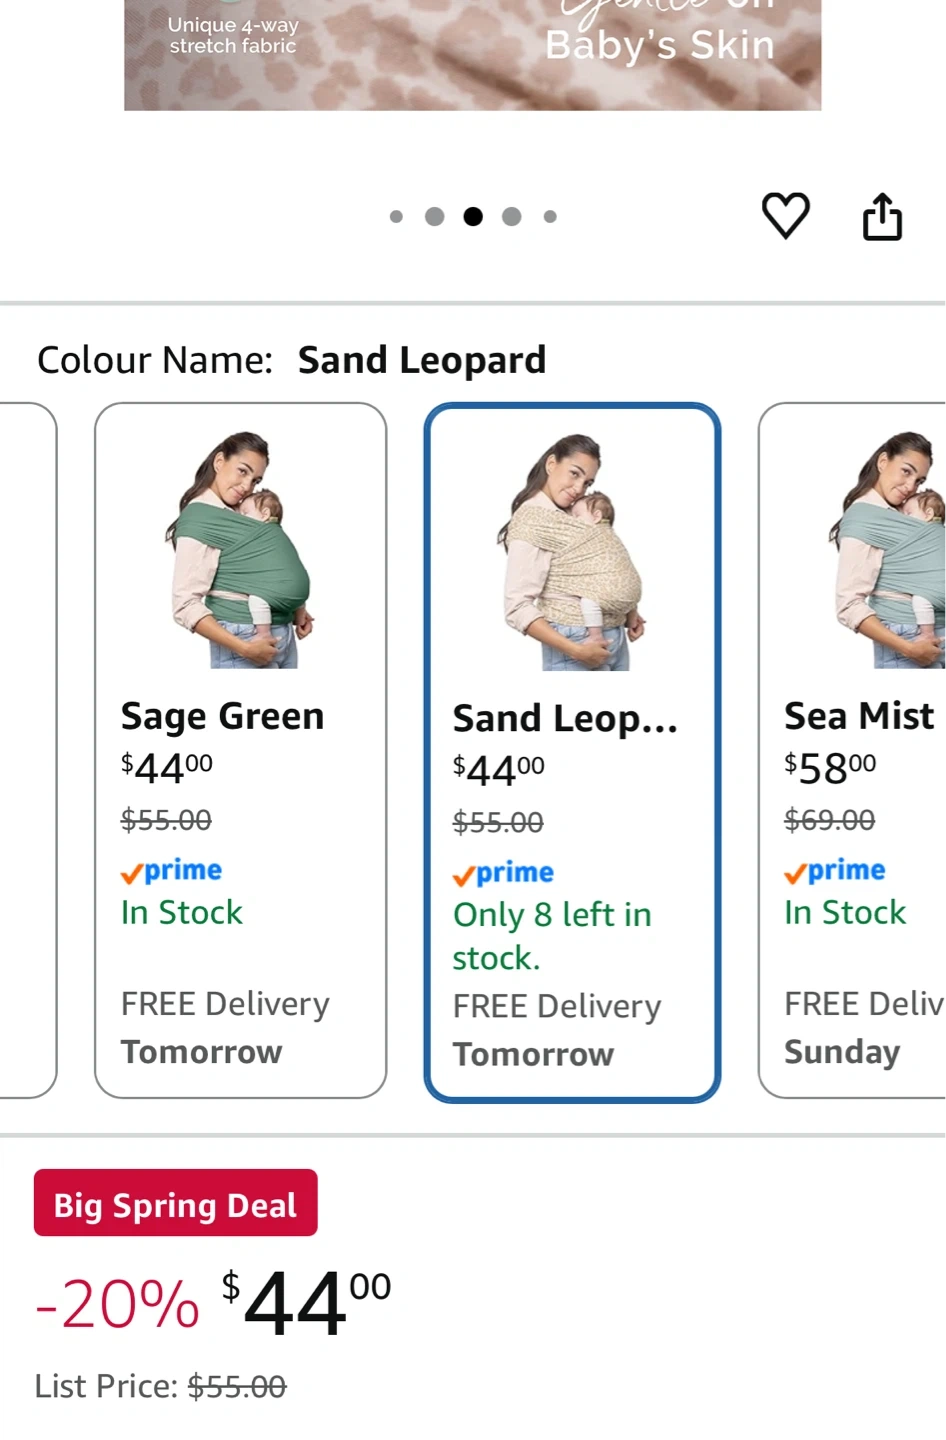Tap the heart wishlist icon
This screenshot has height=1440, width=946.
785,216
